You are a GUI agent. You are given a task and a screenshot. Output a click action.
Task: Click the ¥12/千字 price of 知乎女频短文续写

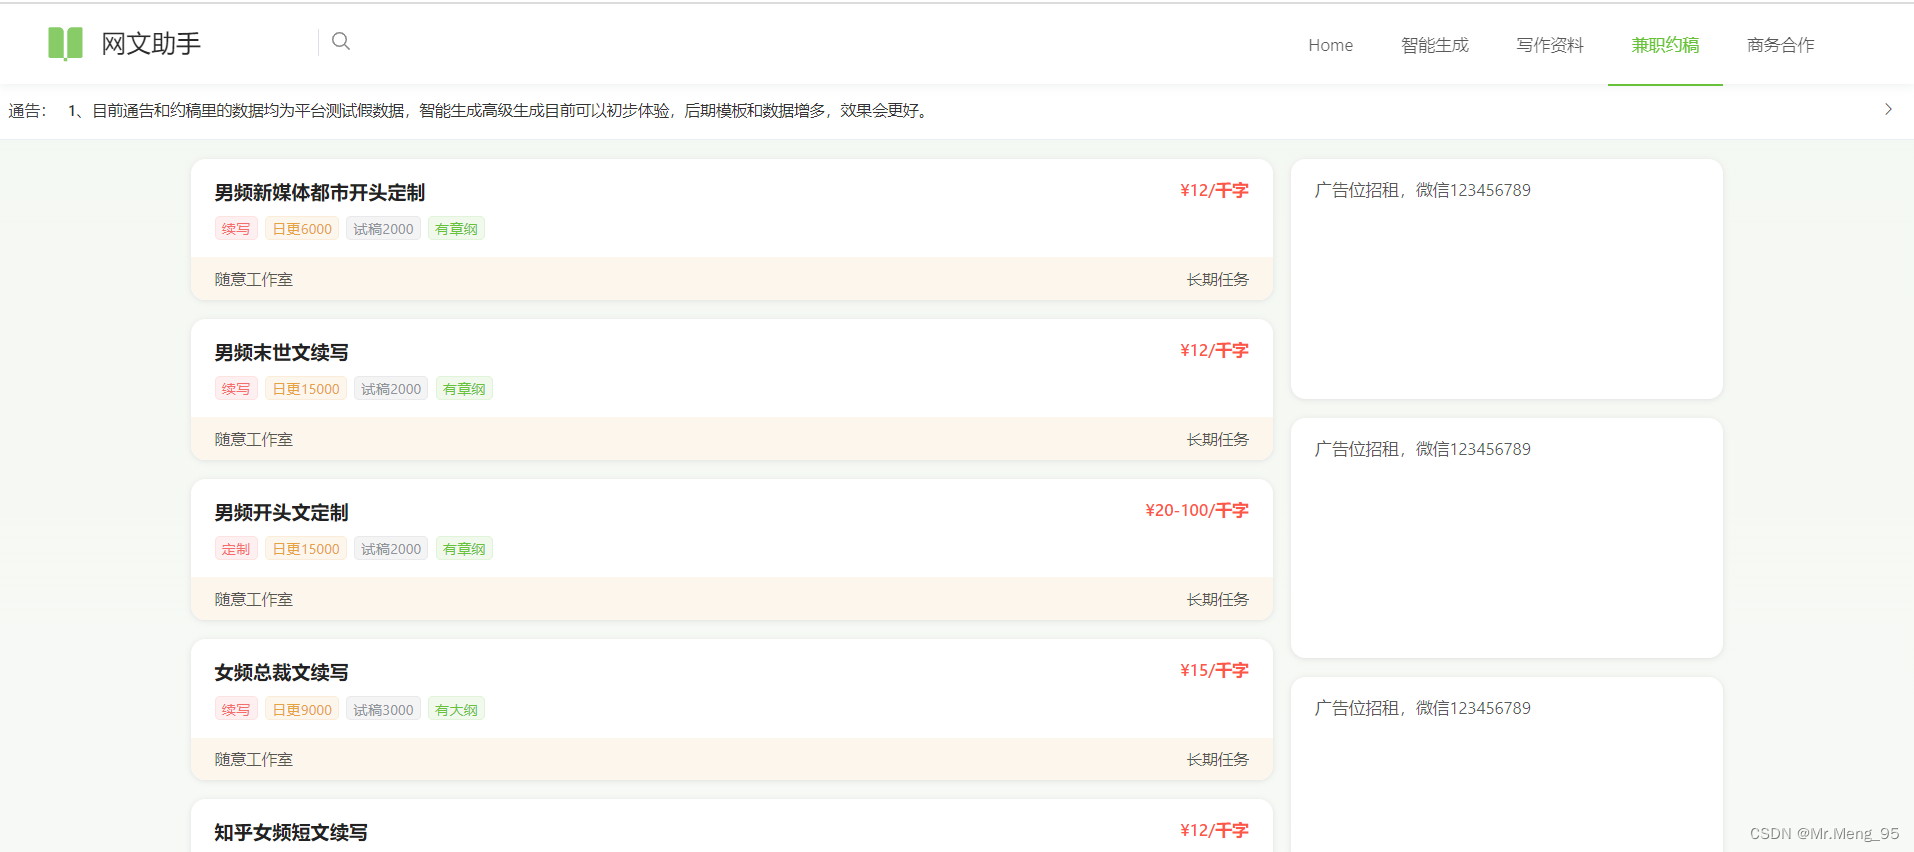(x=1214, y=830)
